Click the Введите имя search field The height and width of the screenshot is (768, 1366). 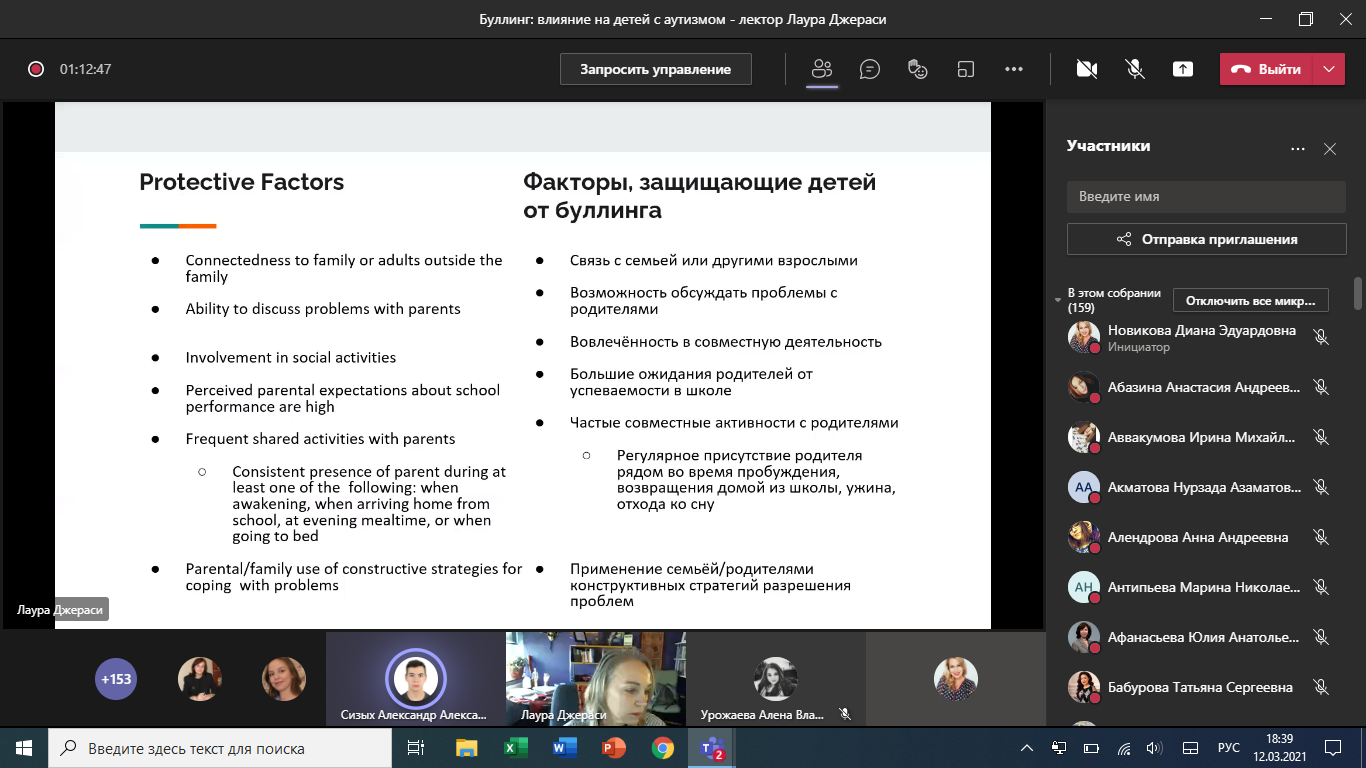(x=1206, y=197)
